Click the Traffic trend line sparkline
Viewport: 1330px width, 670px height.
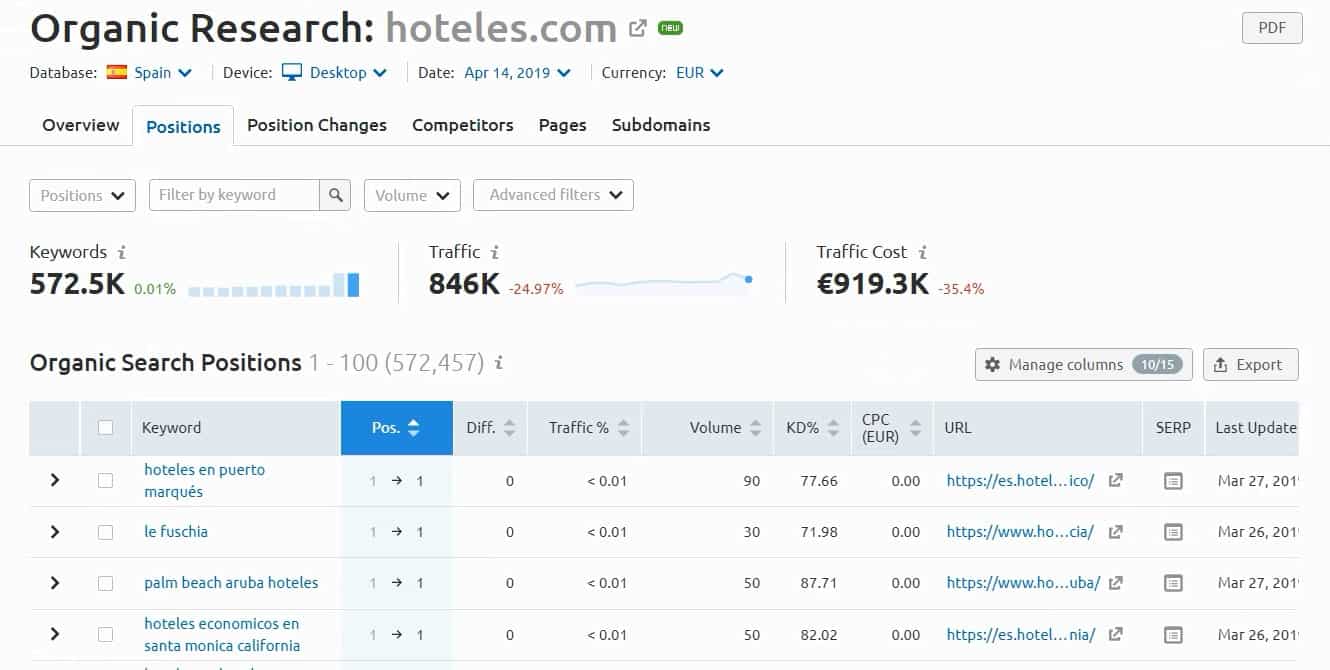664,284
